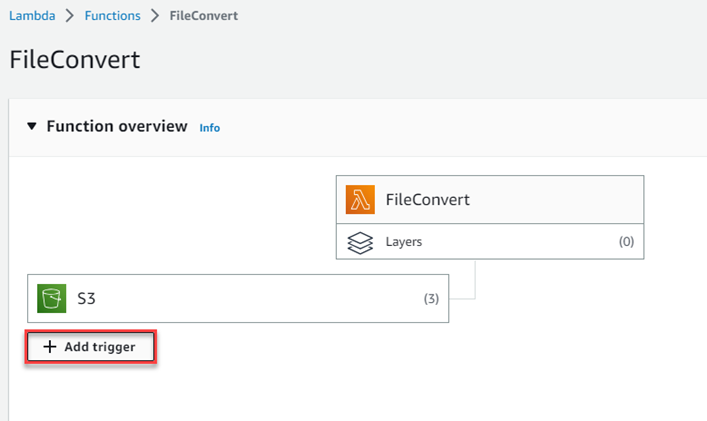Screen dimensions: 707x421
Task: Click the green S3 bucket icon
Action: pos(51,298)
